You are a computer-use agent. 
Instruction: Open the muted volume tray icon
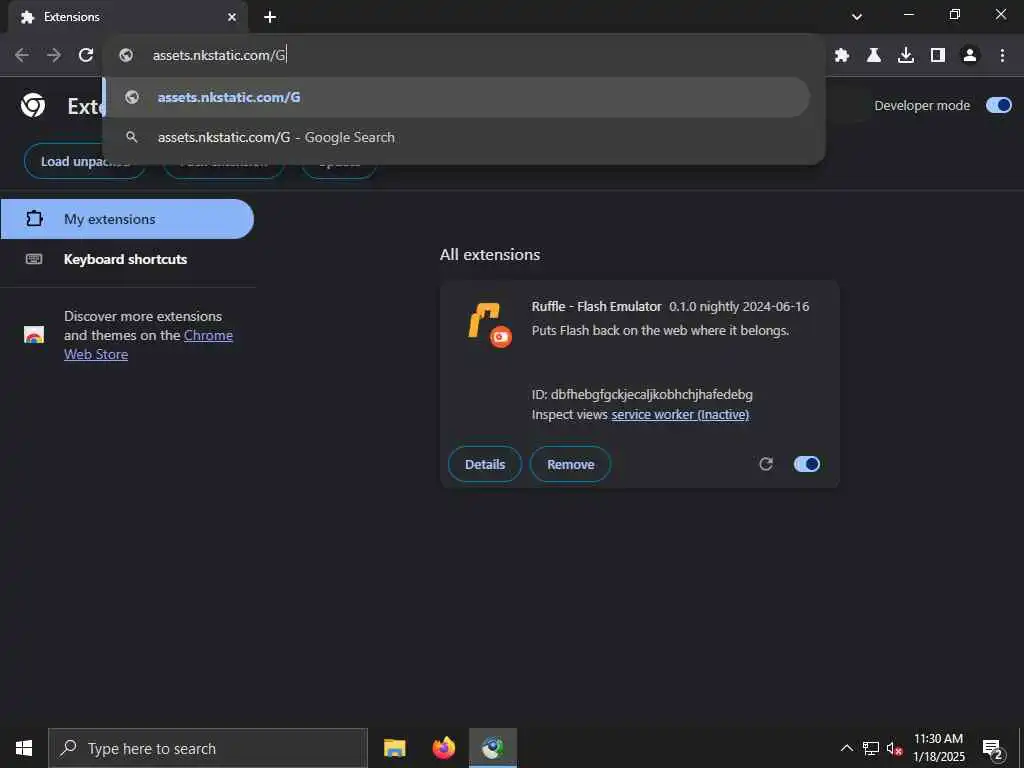pos(894,748)
